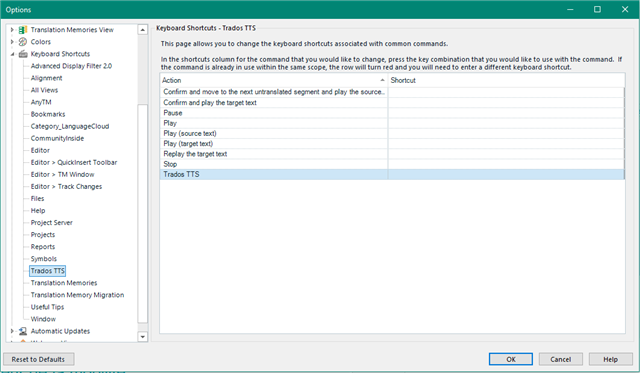The height and width of the screenshot is (373, 640).
Task: Sort by the Action column header
Action: tap(273, 80)
